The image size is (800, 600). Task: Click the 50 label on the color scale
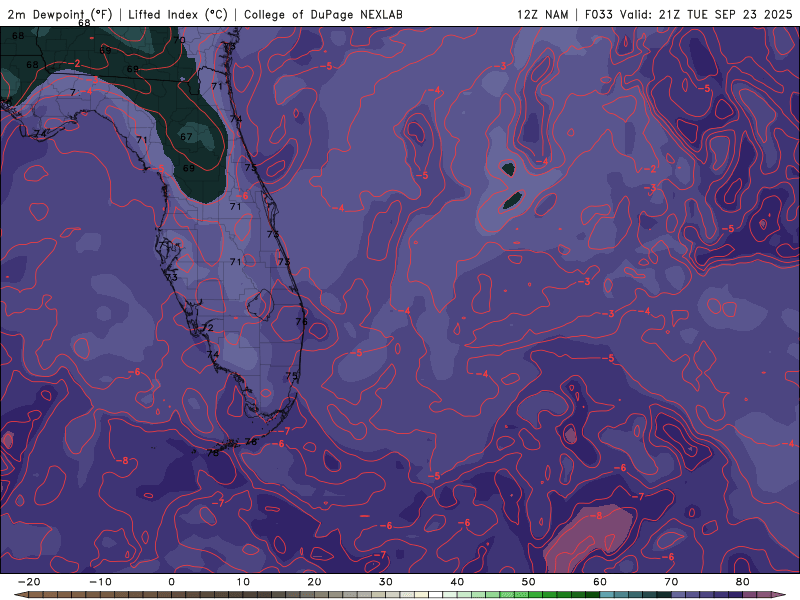pyautogui.click(x=529, y=582)
